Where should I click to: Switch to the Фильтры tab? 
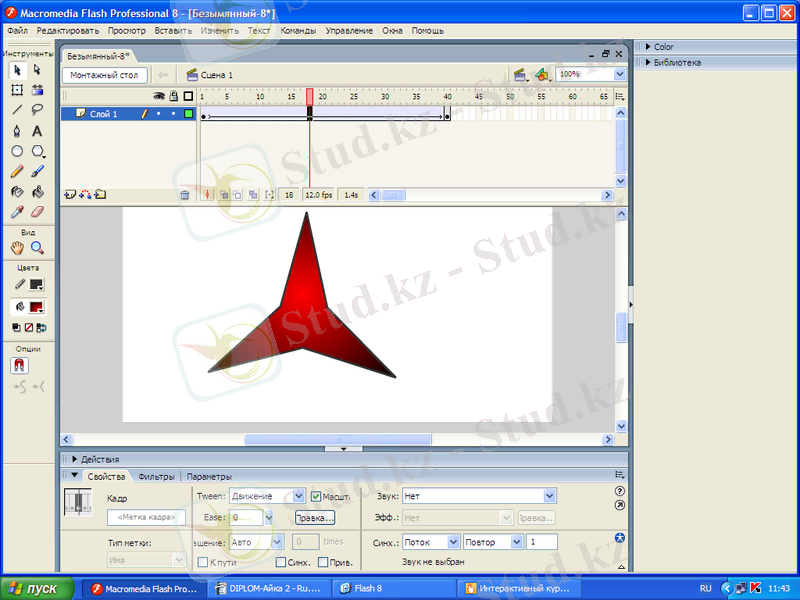156,476
